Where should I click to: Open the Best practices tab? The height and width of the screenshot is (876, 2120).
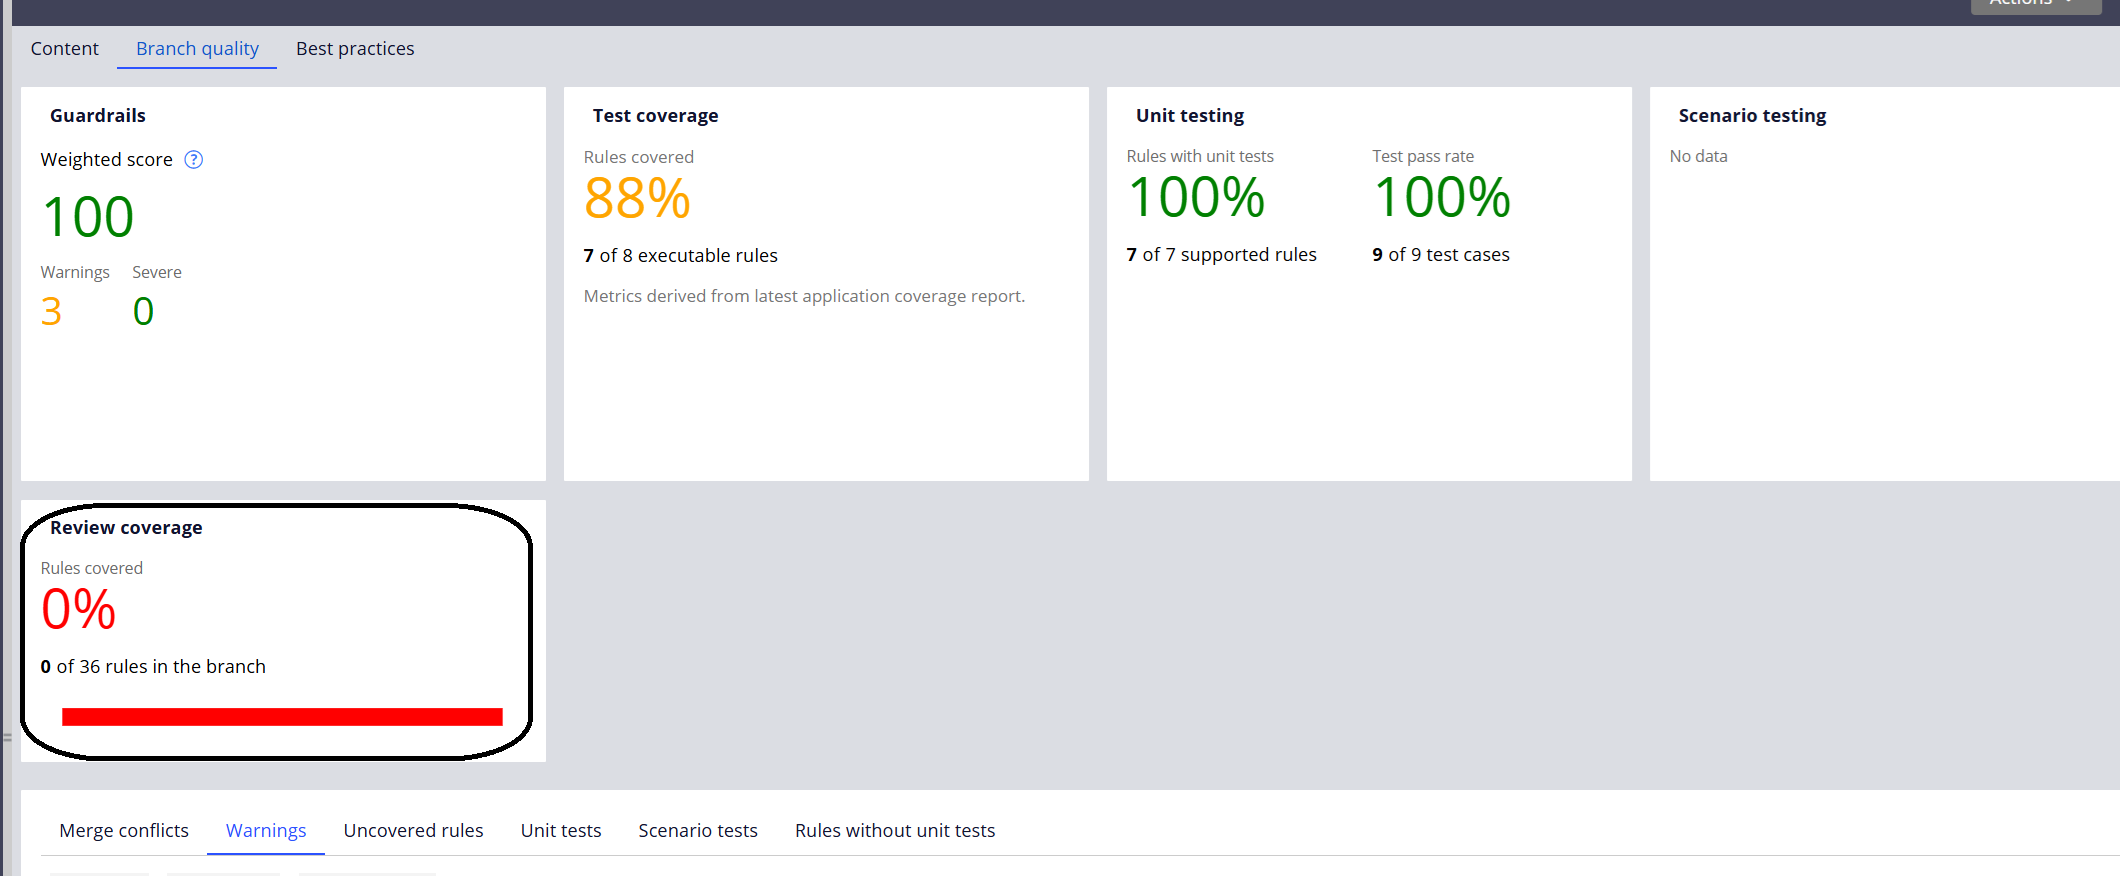[x=355, y=49]
